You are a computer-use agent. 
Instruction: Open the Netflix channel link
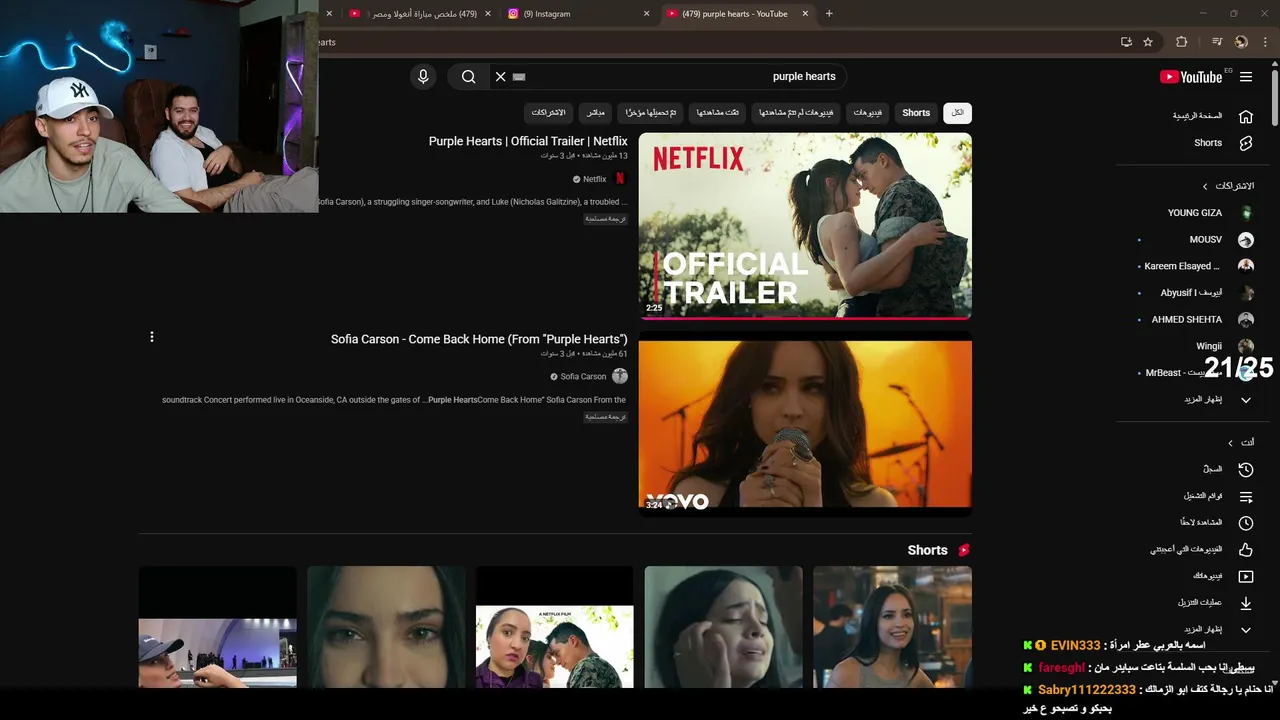pos(595,179)
